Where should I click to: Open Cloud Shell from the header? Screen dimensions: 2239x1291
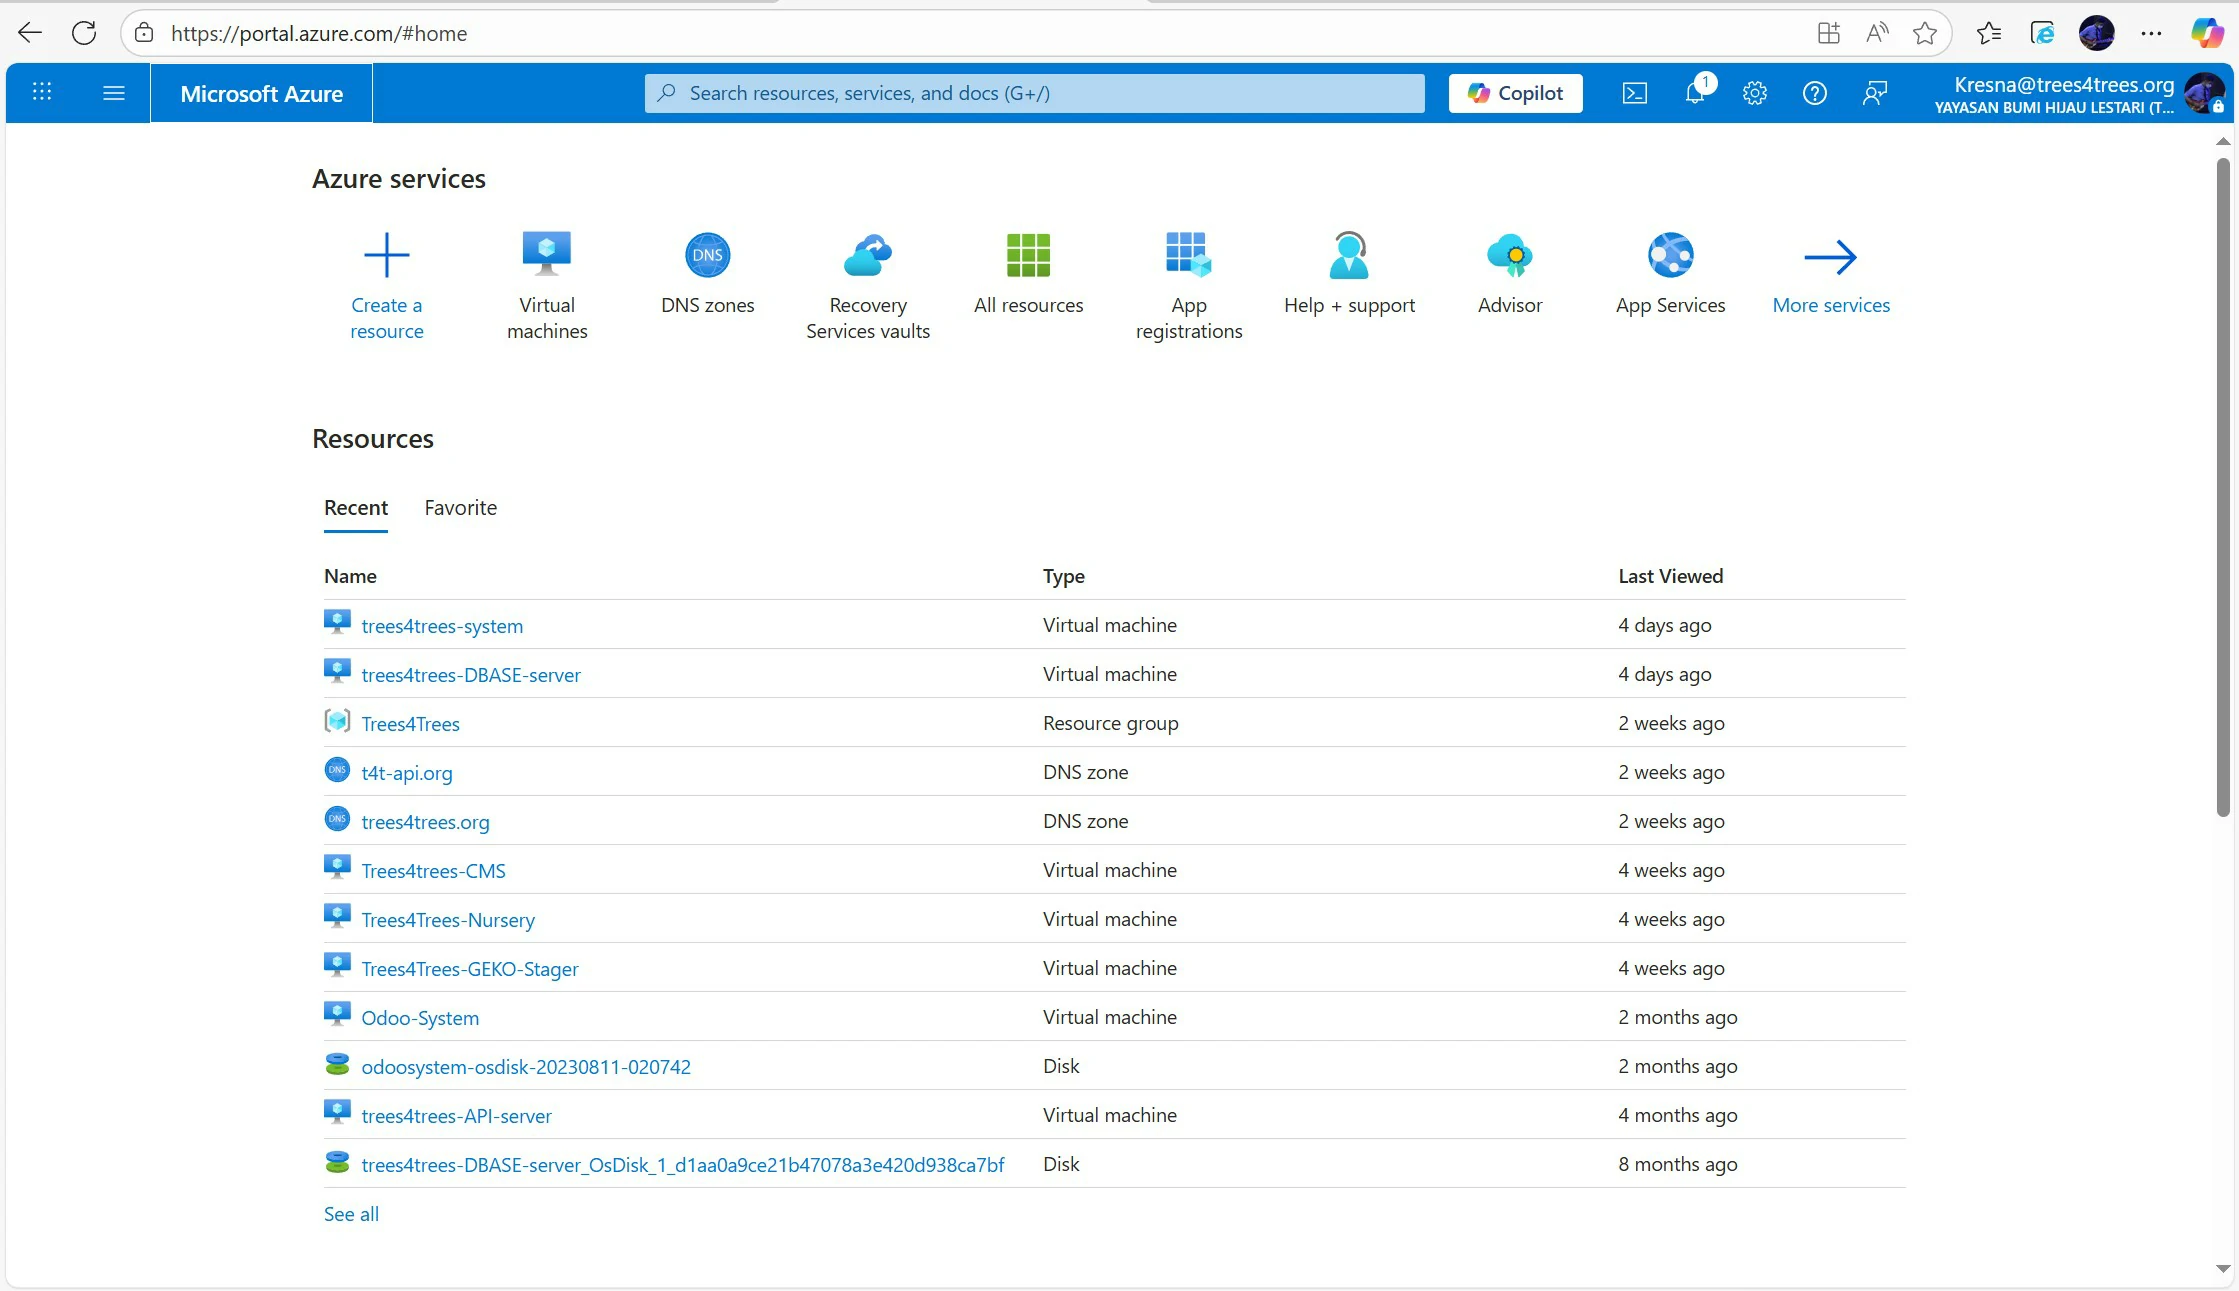point(1634,93)
